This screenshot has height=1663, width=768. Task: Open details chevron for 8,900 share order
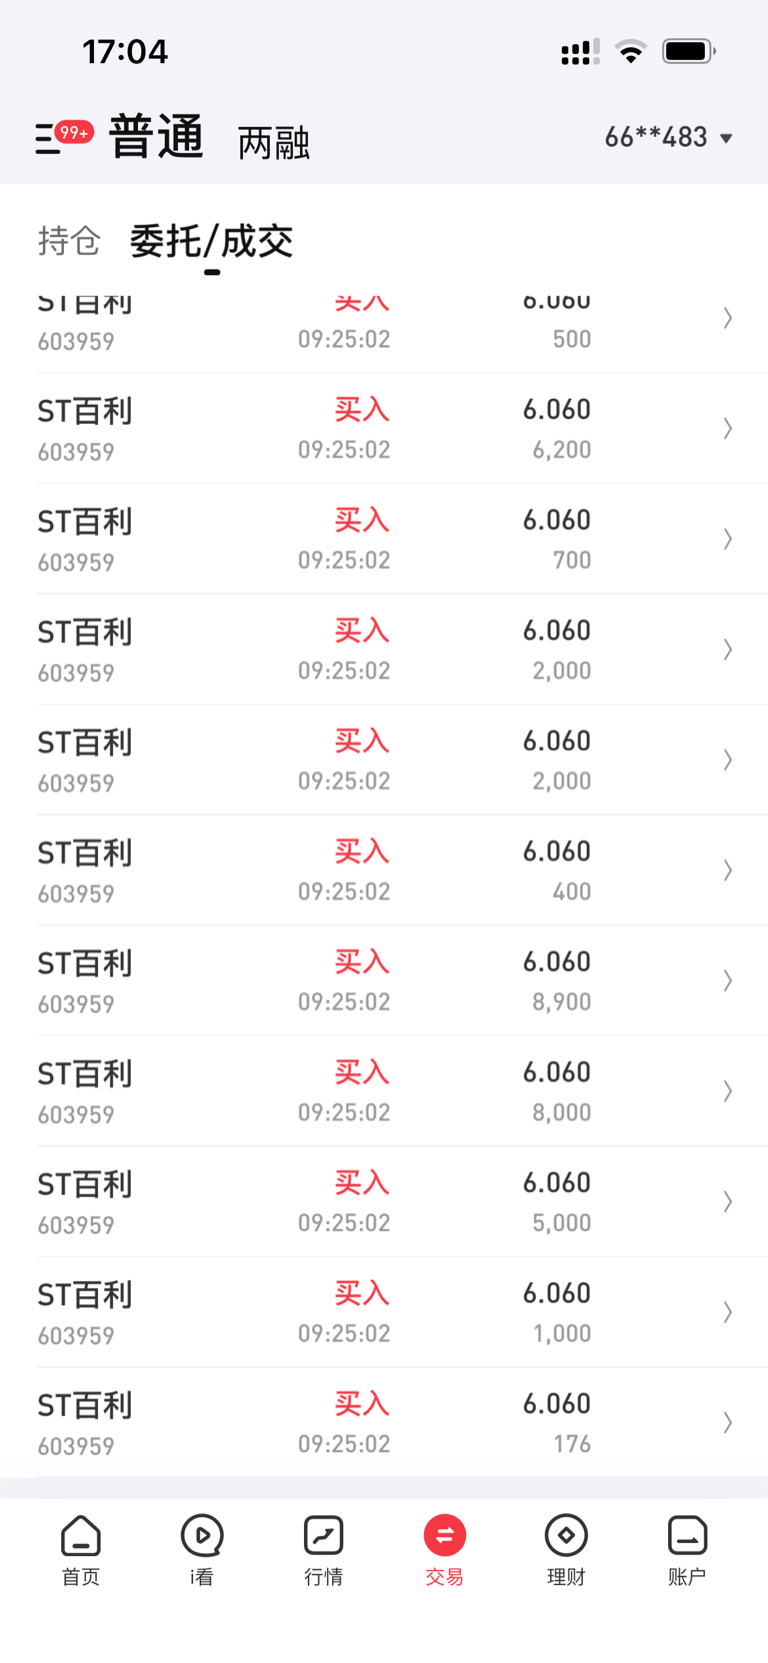point(728,981)
